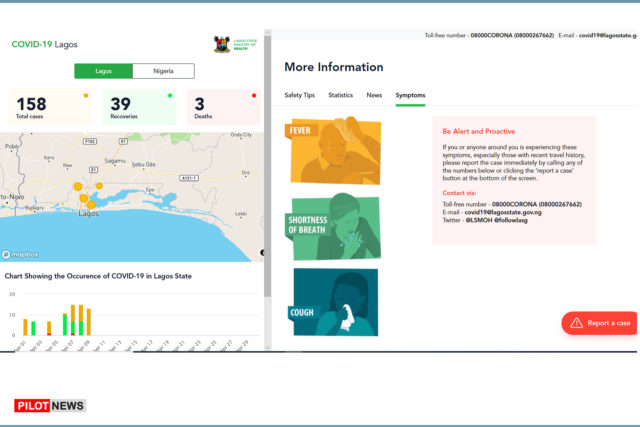Click the red dot on Deaths card

(254, 96)
